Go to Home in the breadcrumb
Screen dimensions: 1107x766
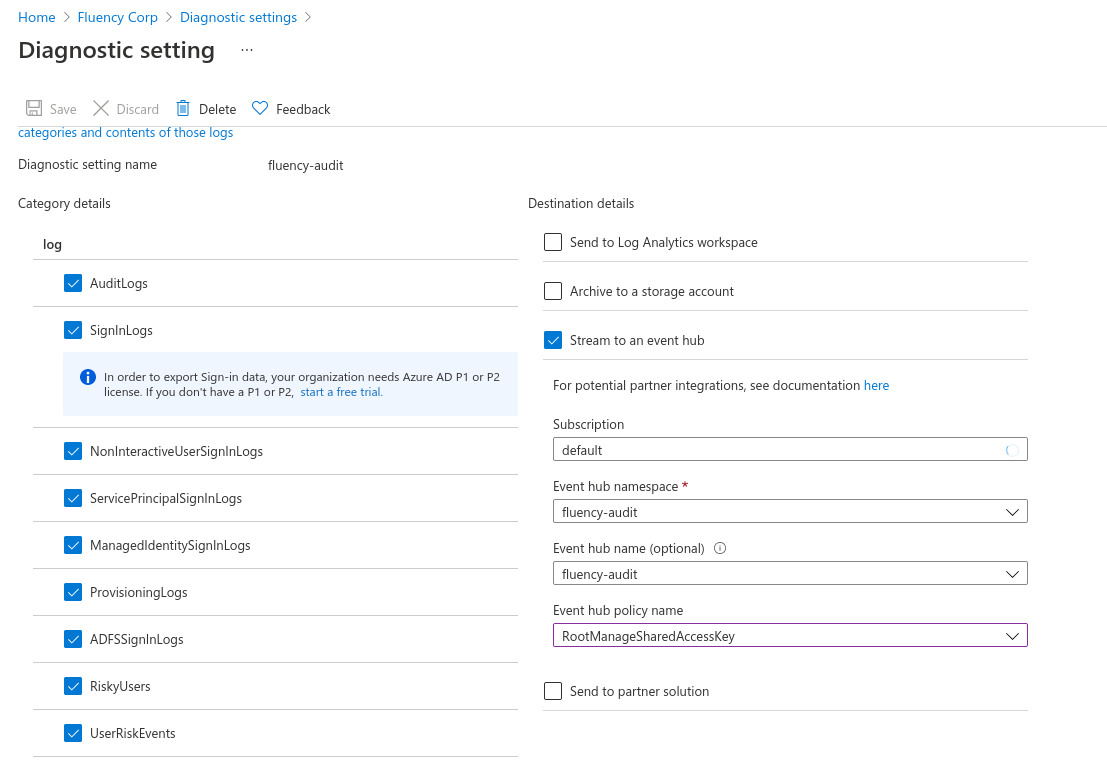click(x=37, y=17)
